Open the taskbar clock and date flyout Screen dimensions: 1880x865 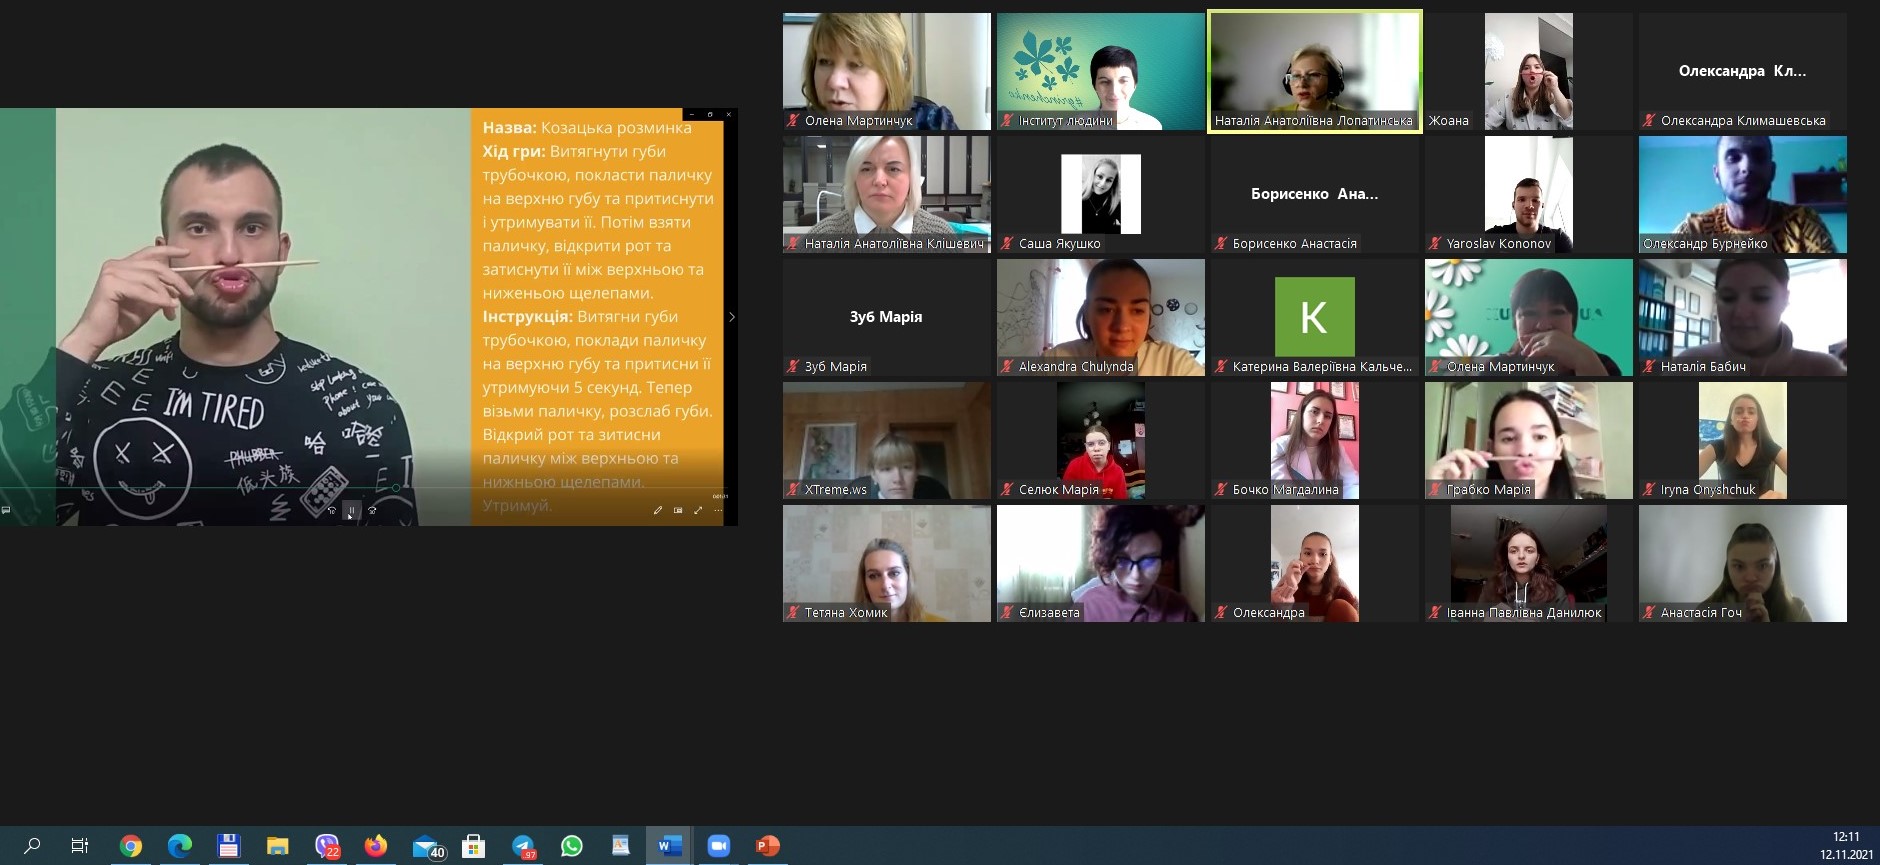point(1846,846)
